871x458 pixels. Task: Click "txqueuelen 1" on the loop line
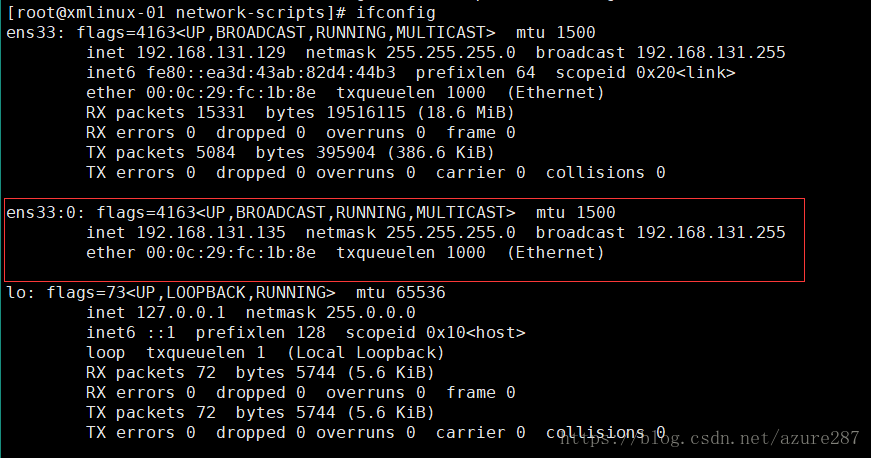(x=206, y=352)
